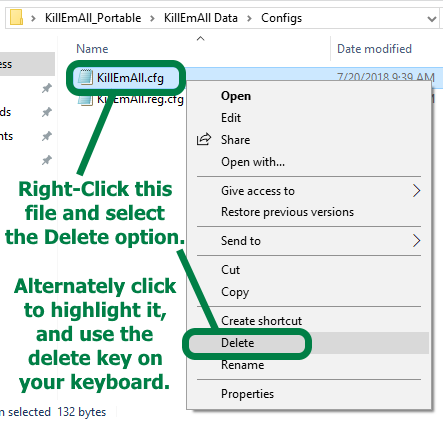Expand the Send to submenu arrow
Image resolution: width=443 pixels, height=443 pixels.
[416, 240]
